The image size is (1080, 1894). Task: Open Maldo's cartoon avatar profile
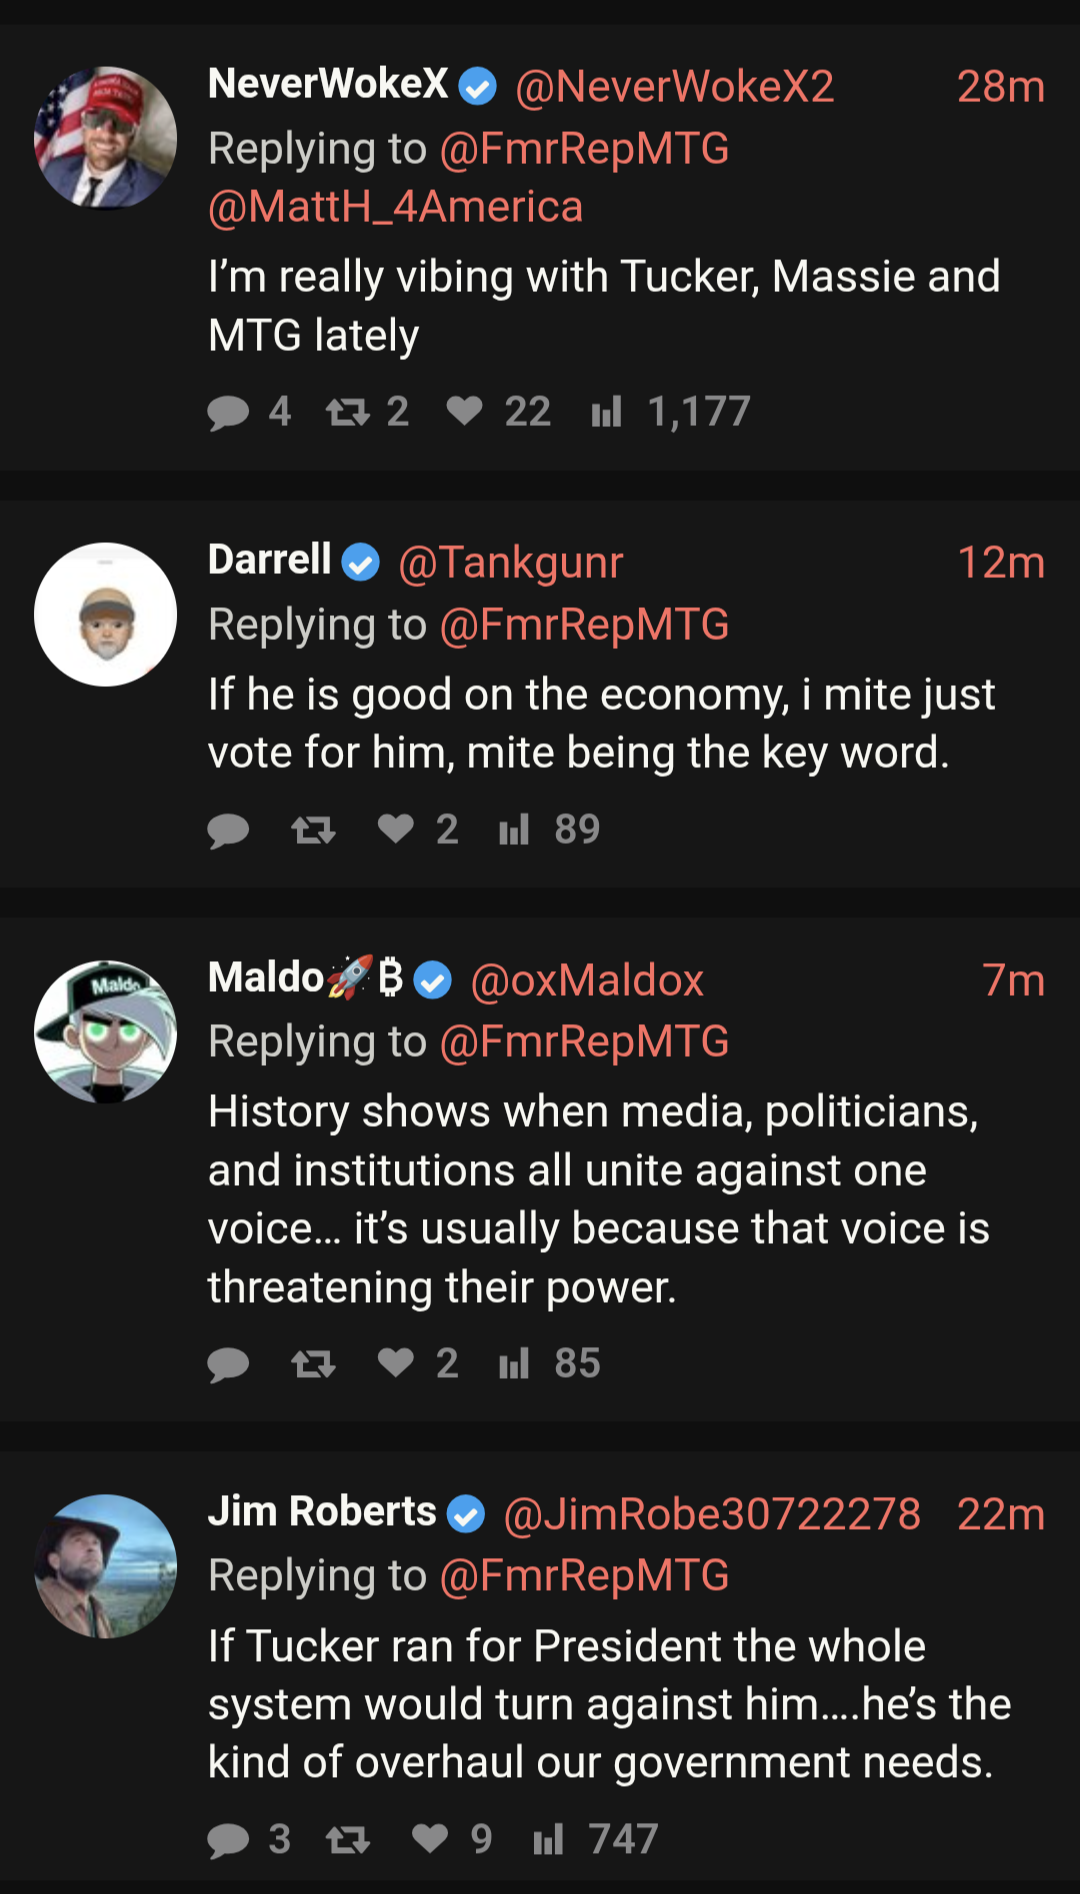click(106, 1032)
